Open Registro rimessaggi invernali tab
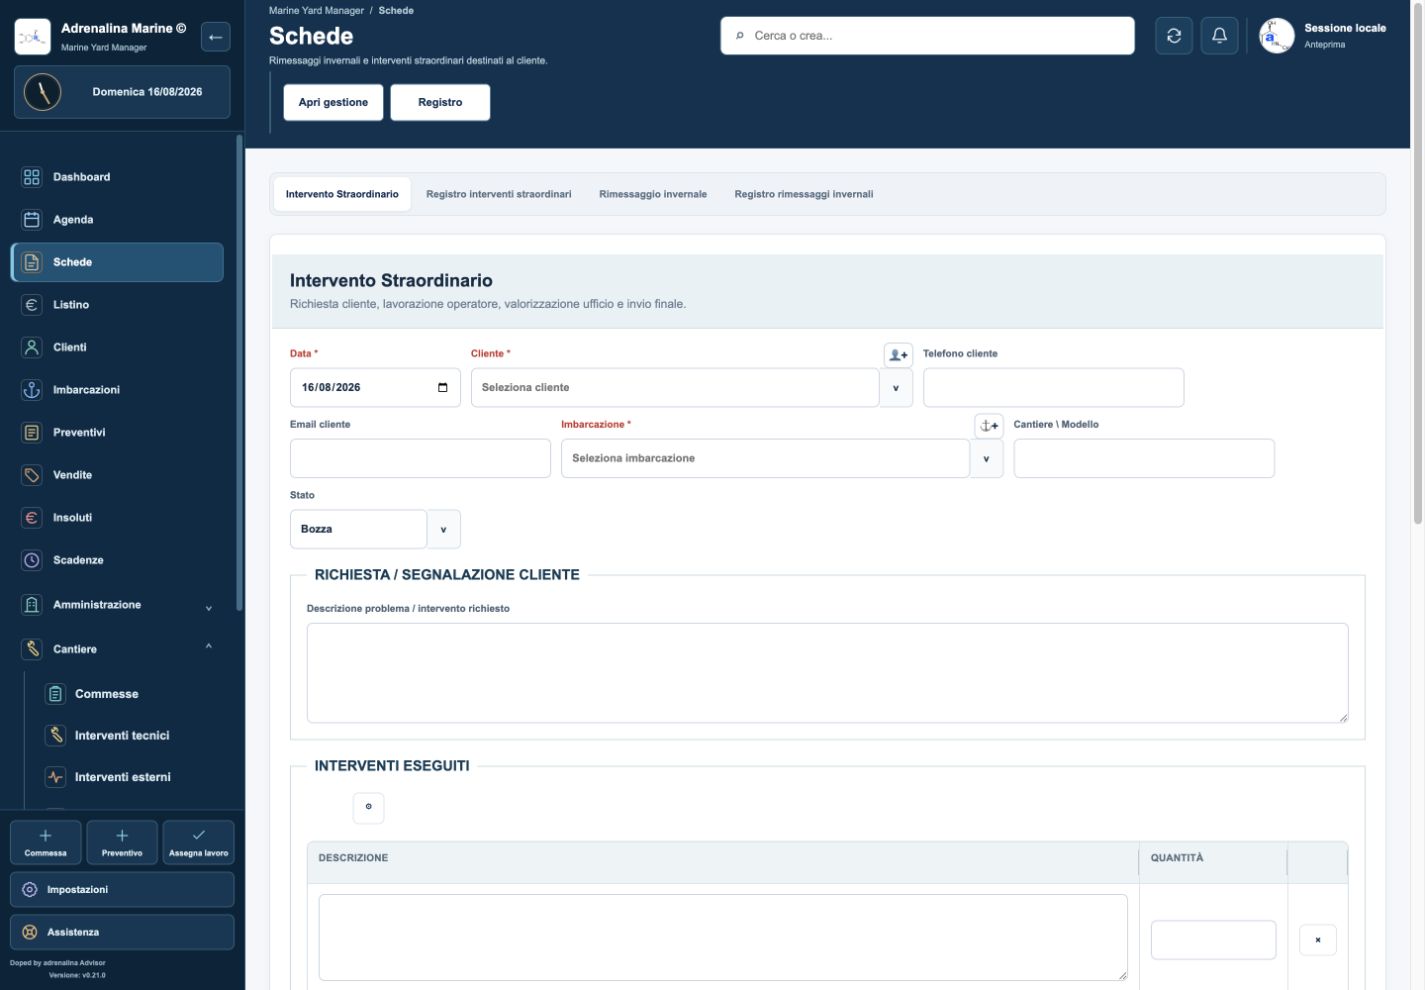1425x990 pixels. [x=804, y=194]
